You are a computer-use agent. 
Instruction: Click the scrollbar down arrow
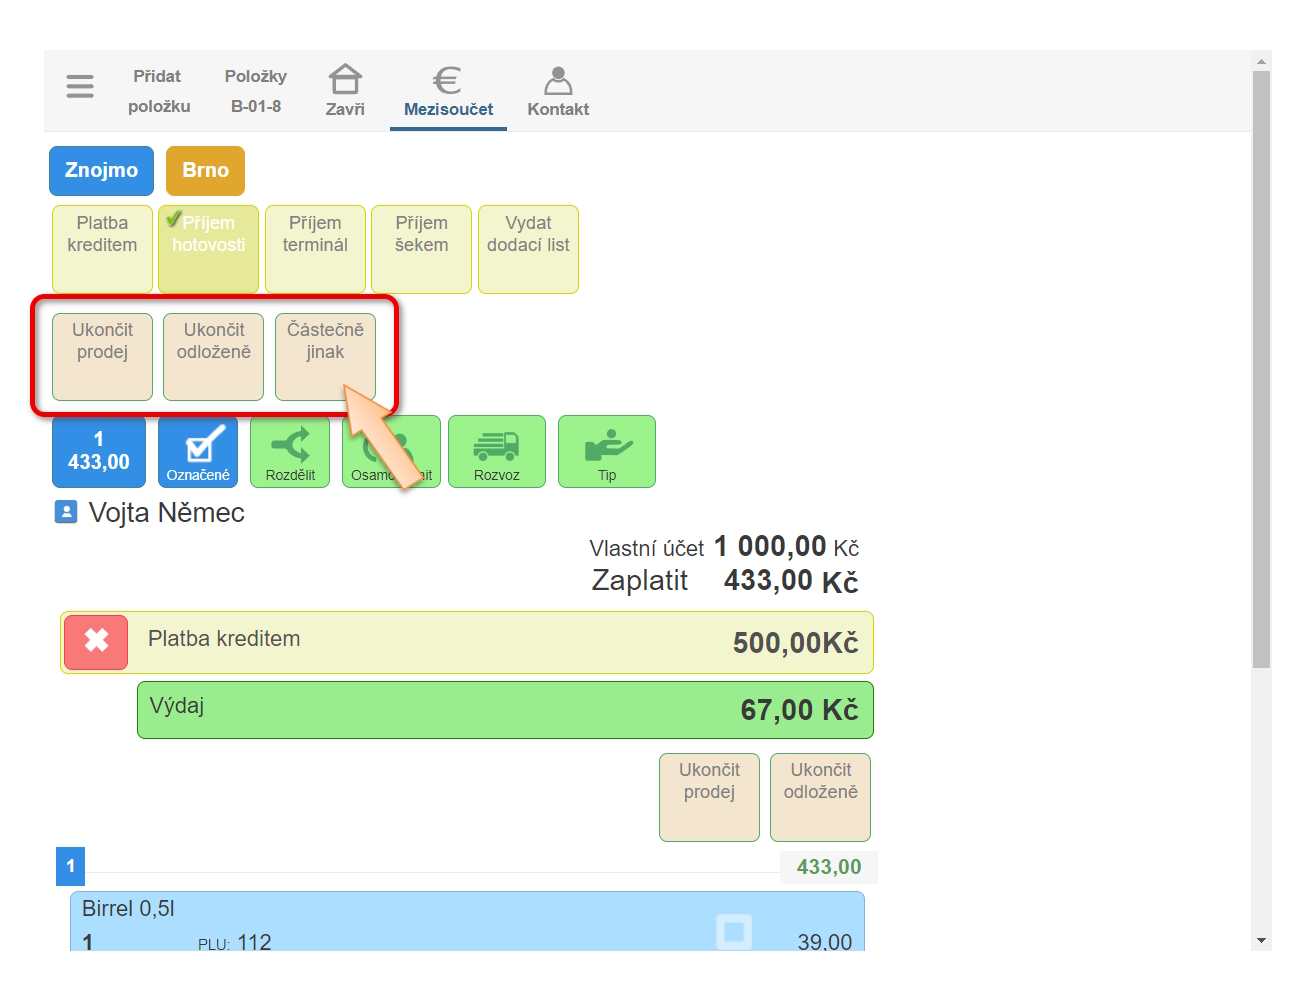click(1261, 940)
